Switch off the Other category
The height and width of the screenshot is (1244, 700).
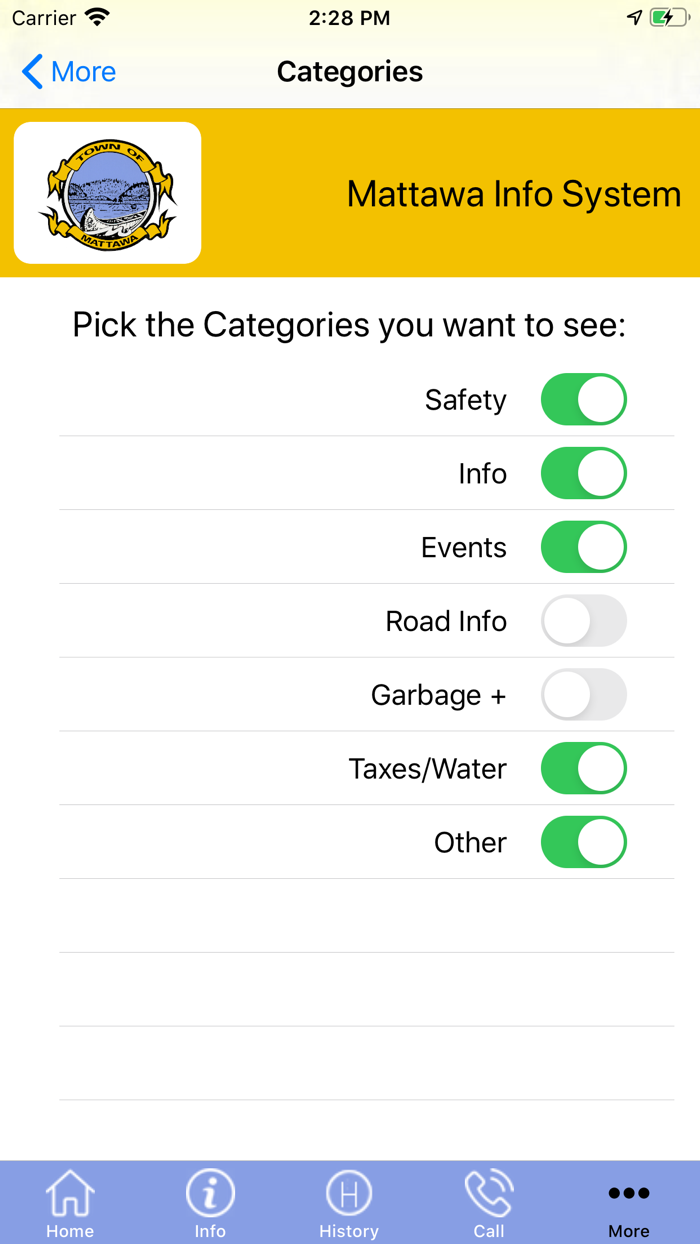tap(584, 843)
